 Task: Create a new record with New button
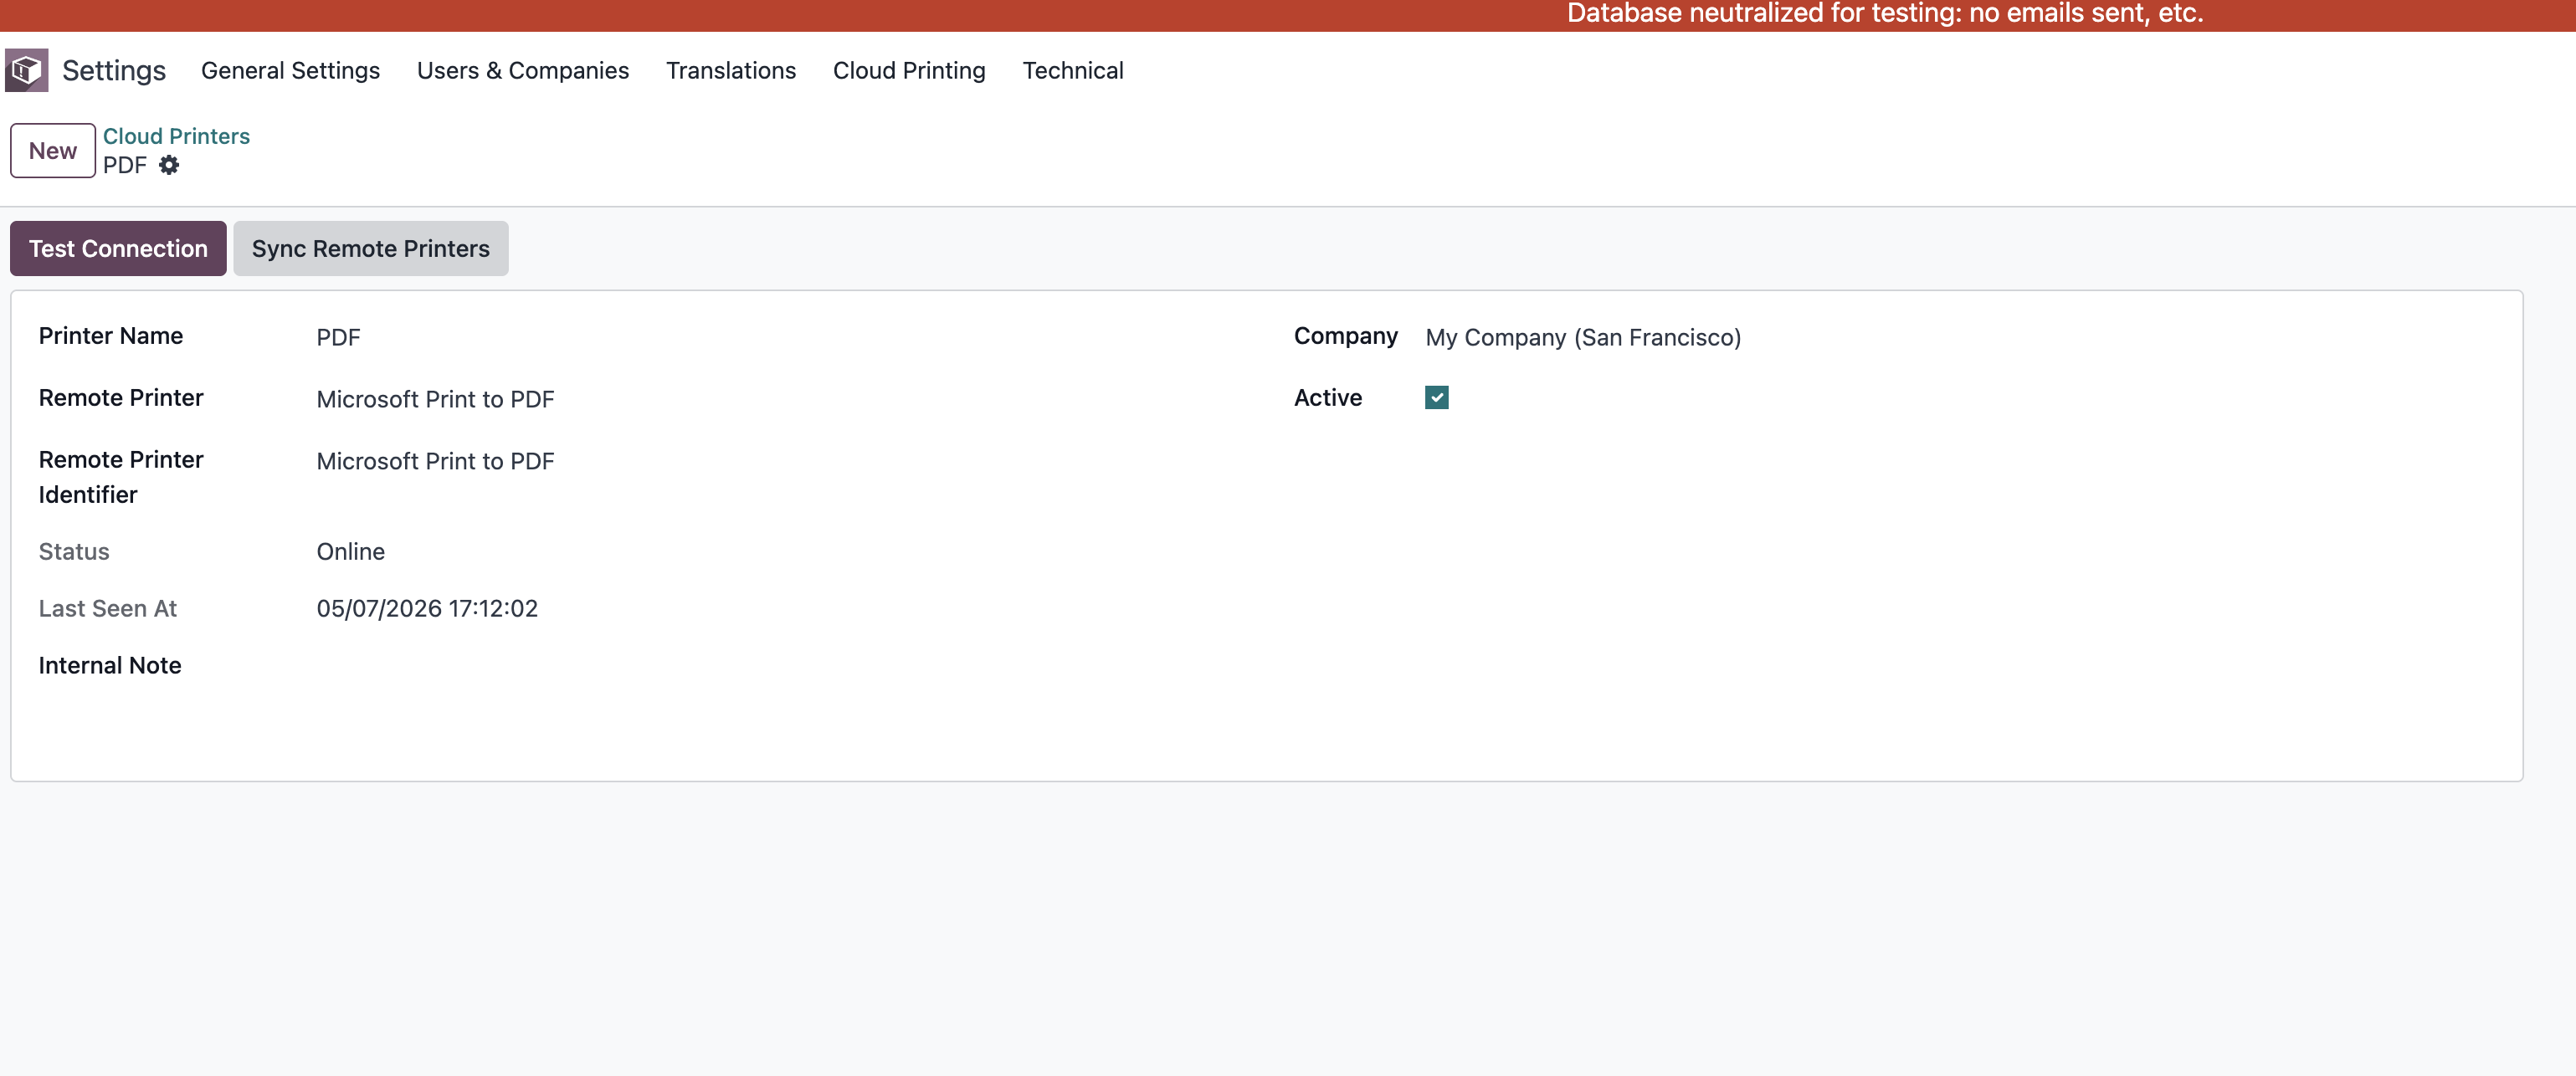[x=53, y=150]
